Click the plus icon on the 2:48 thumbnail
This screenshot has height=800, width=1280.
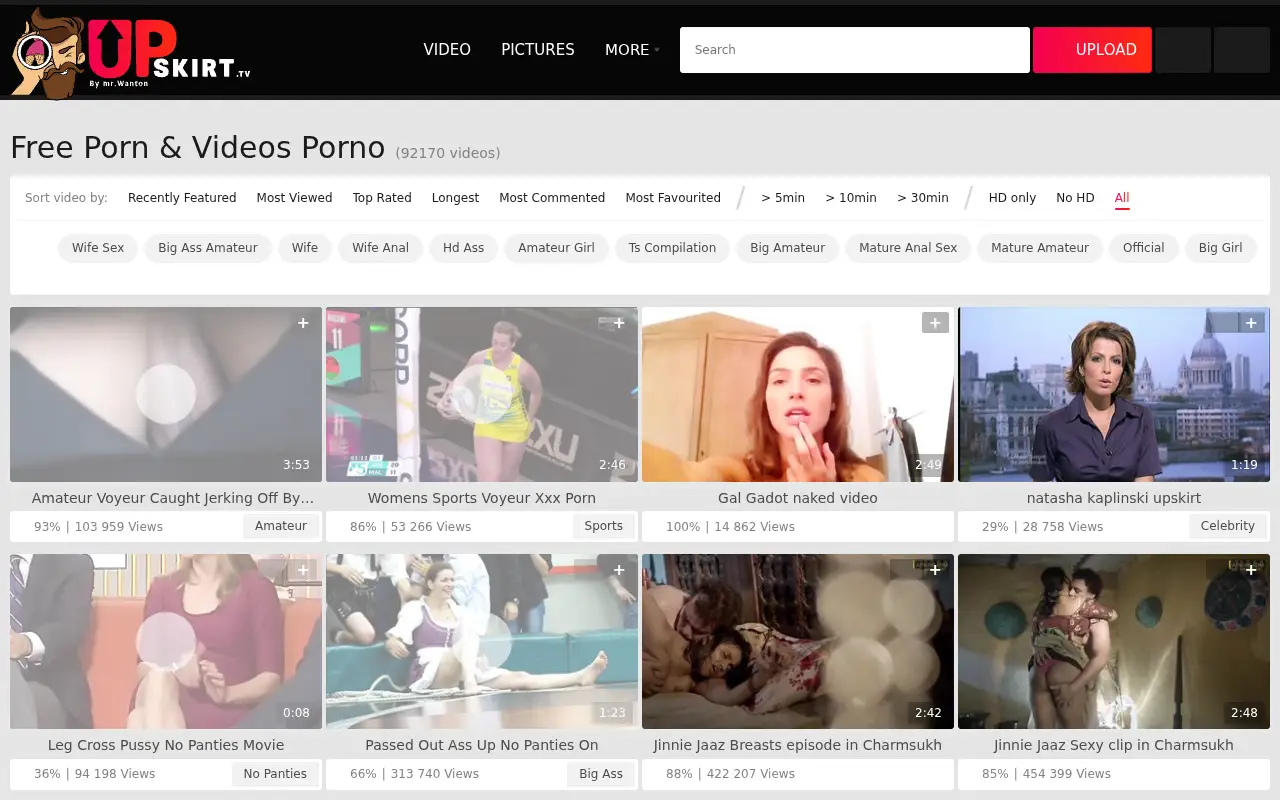tap(1251, 570)
